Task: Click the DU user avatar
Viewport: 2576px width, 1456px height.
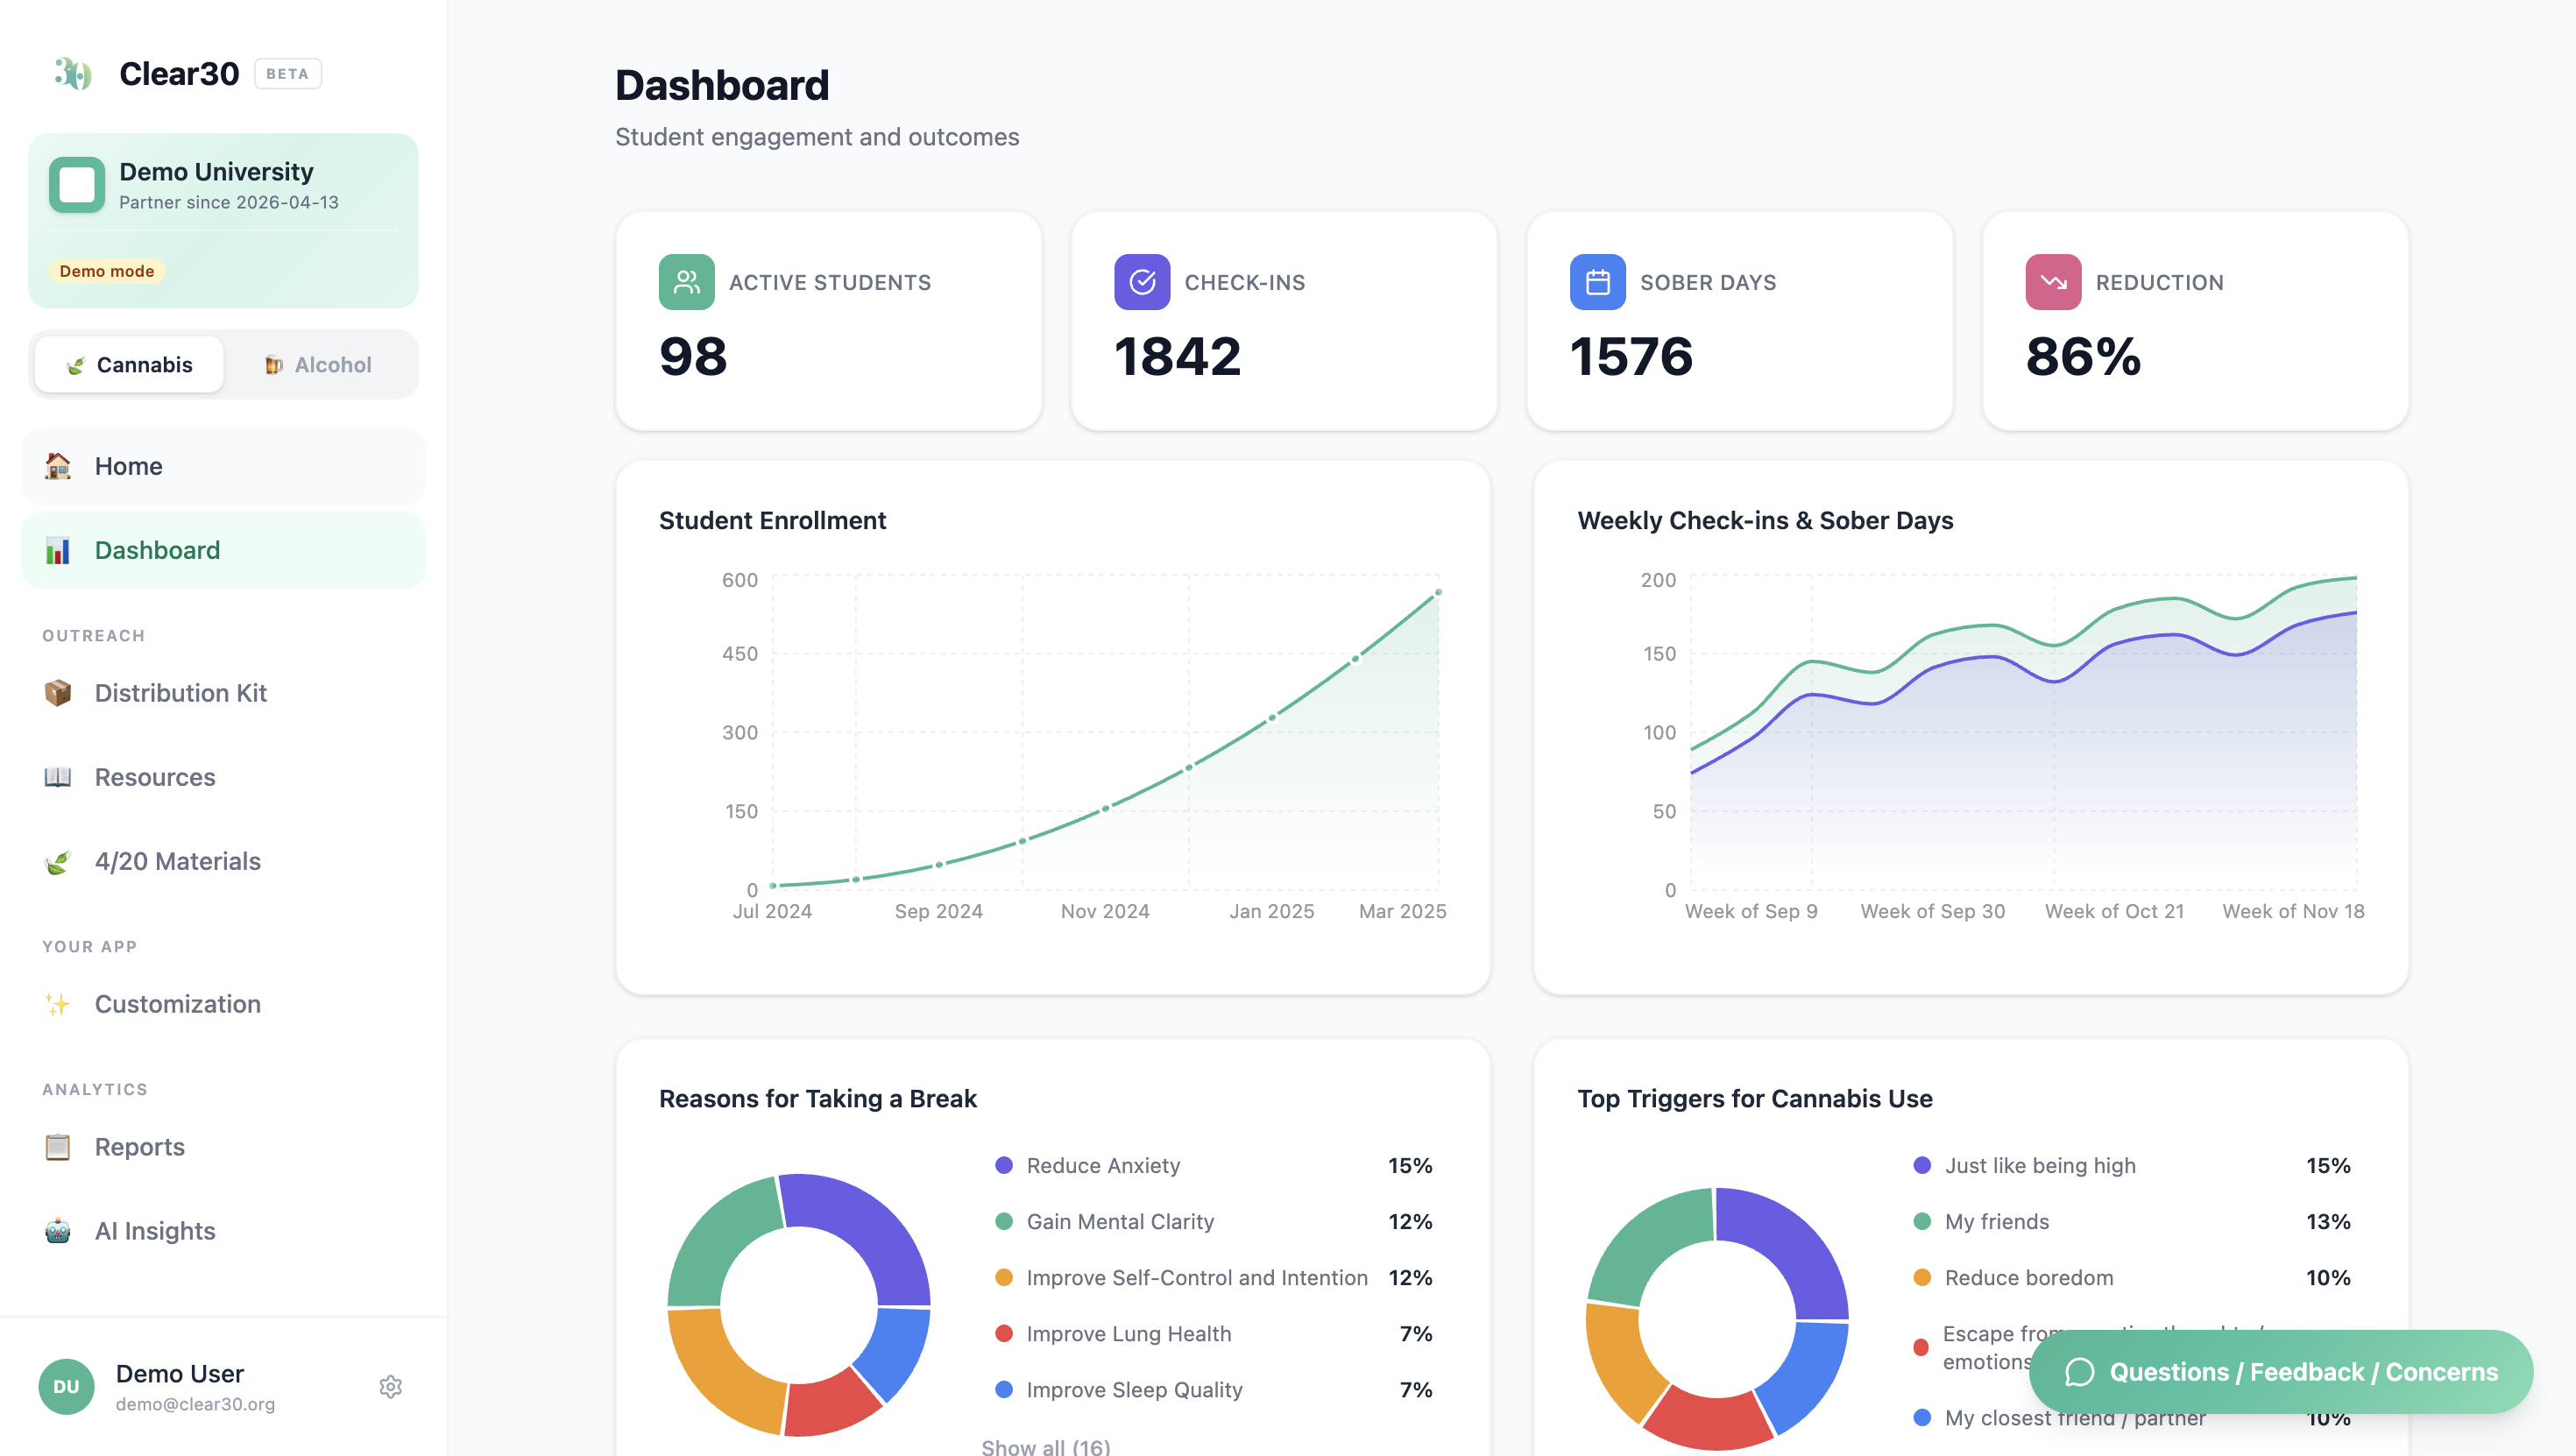Action: point(66,1386)
